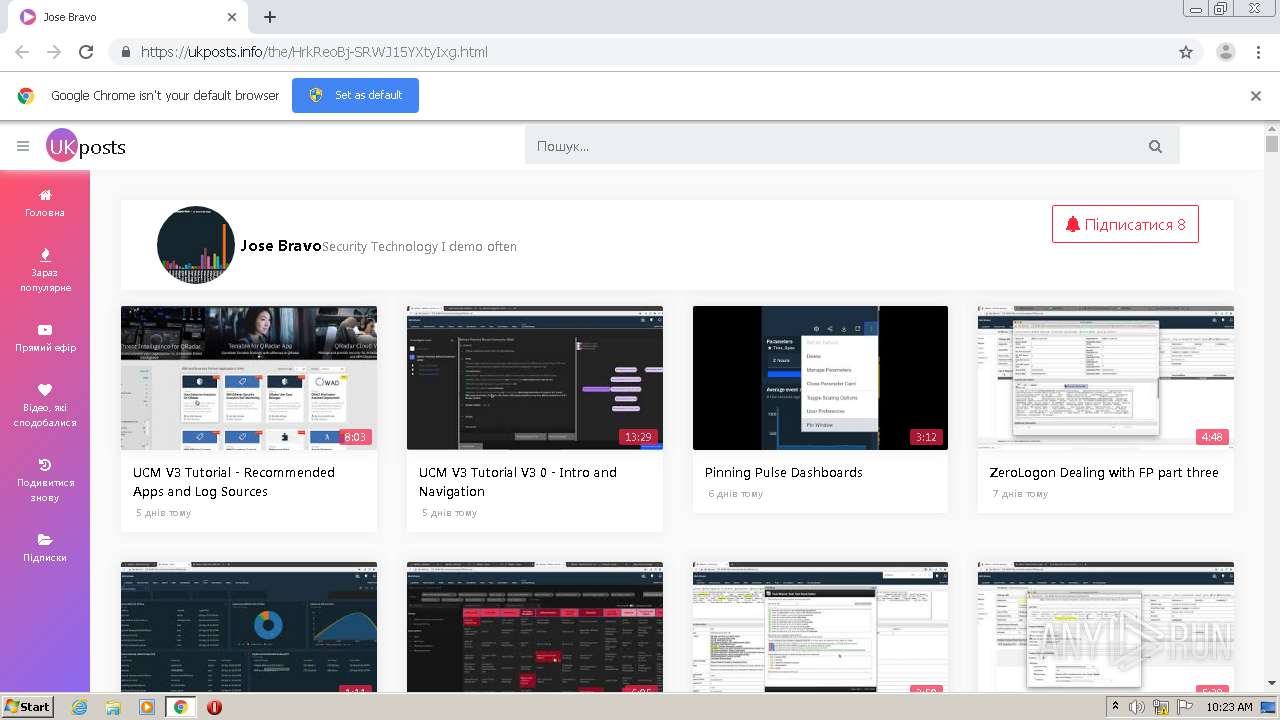Image resolution: width=1280 pixels, height=720 pixels.
Task: Click Chrome icon in taskbar
Action: [181, 707]
